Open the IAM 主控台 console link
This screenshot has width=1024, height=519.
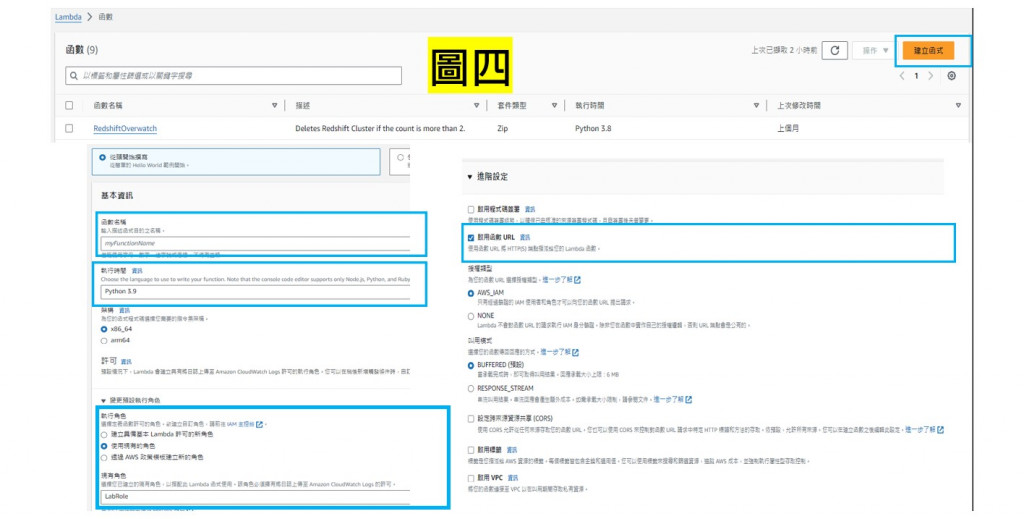[x=240, y=424]
